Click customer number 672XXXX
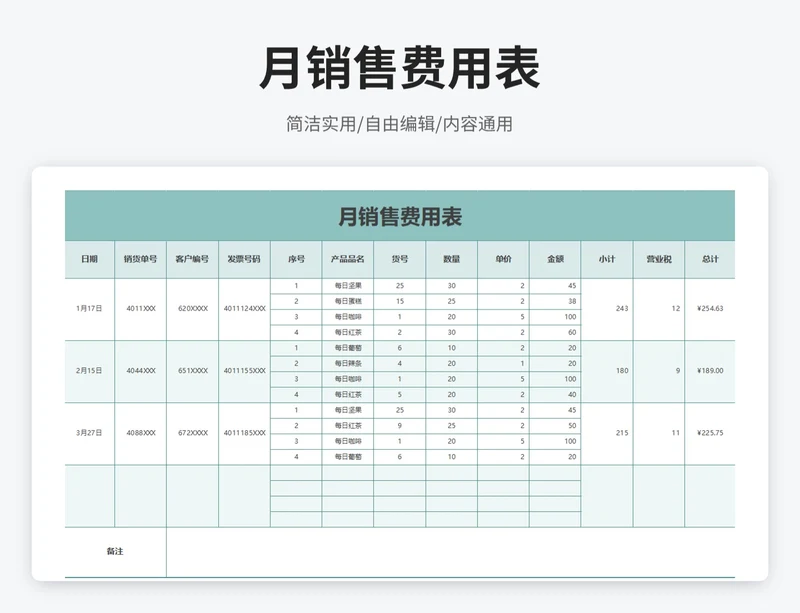This screenshot has width=800, height=613. (192, 433)
